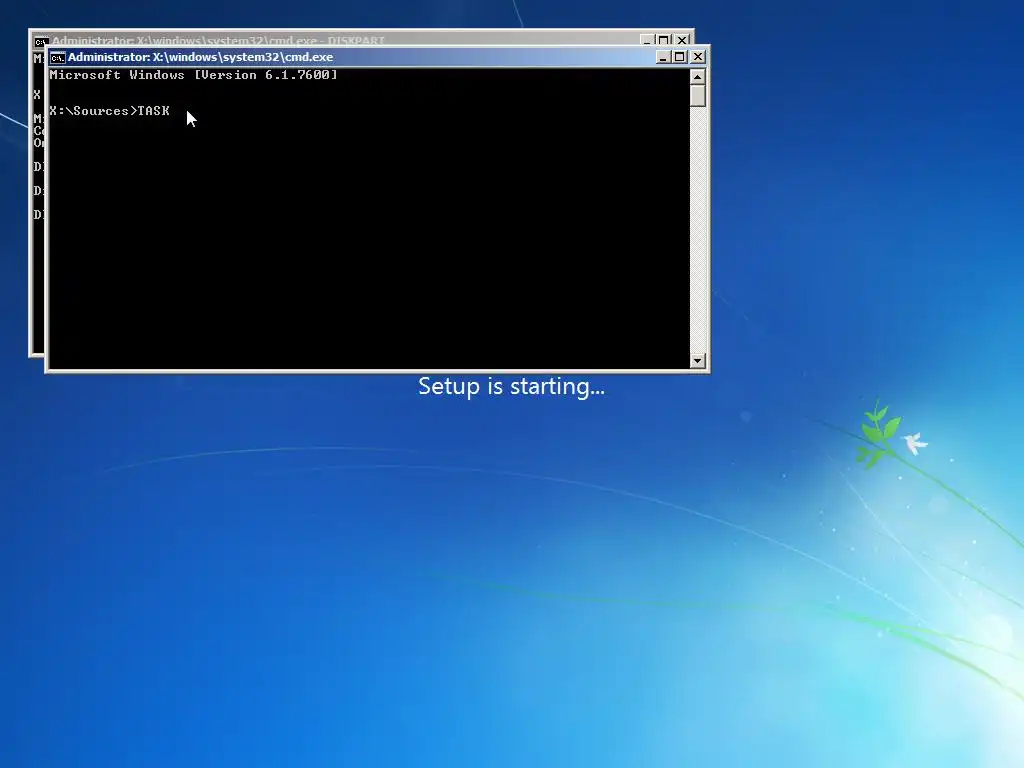Click the 'Setup is starting...' text
The width and height of the screenshot is (1024, 768).
pos(511,387)
